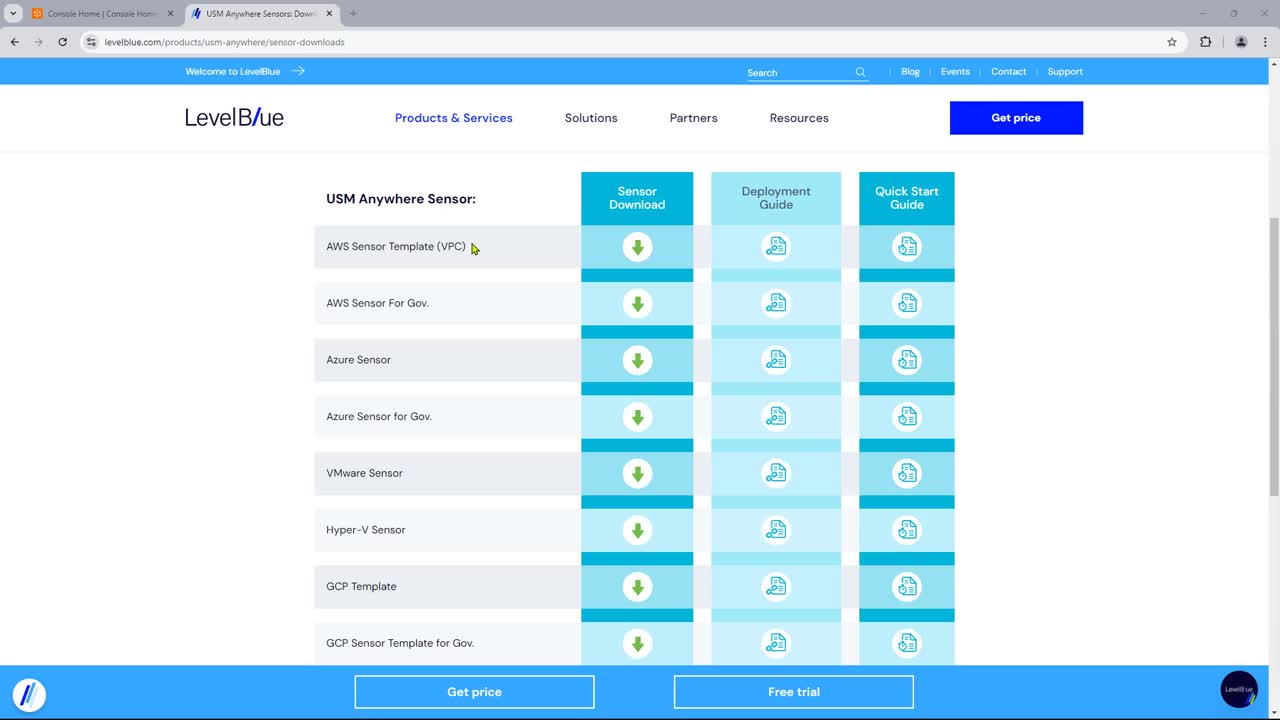Viewport: 1280px width, 720px height.
Task: Open the Hyper-V Sensor quick start guide
Action: (x=907, y=530)
